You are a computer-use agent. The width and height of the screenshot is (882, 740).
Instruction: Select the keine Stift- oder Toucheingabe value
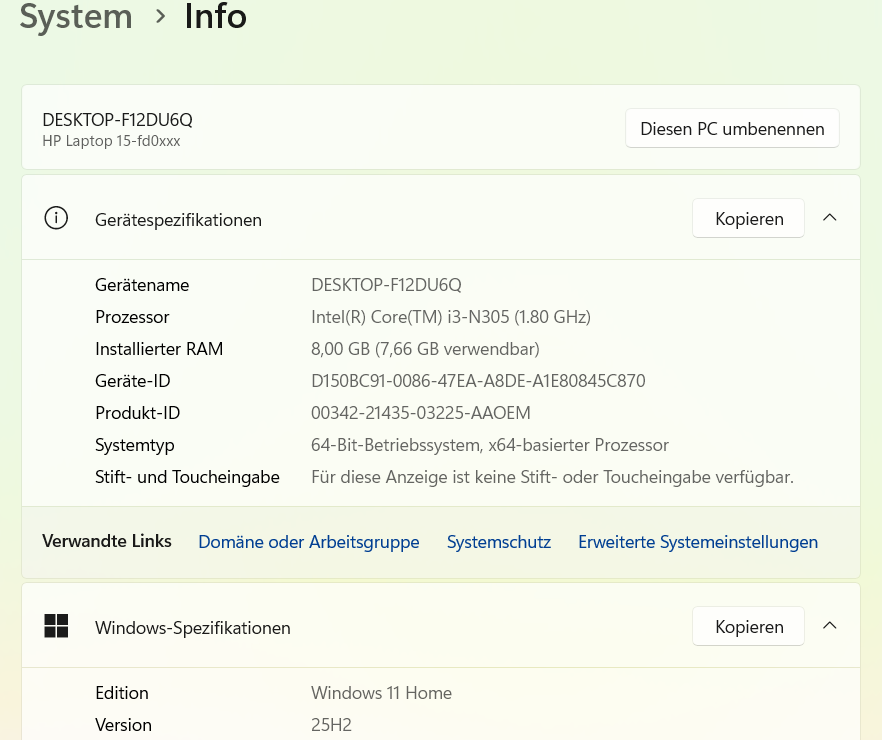pos(552,477)
